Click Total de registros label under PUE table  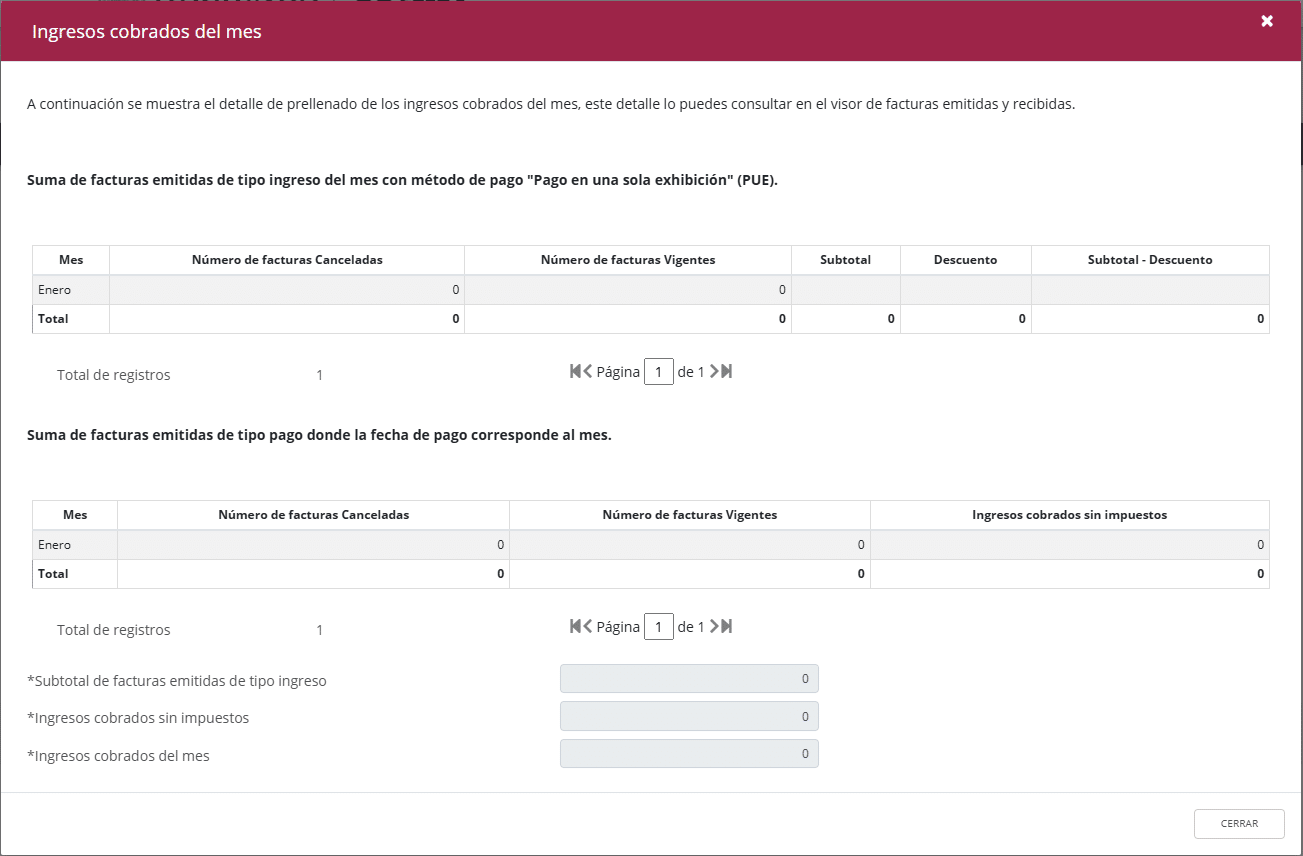click(114, 375)
